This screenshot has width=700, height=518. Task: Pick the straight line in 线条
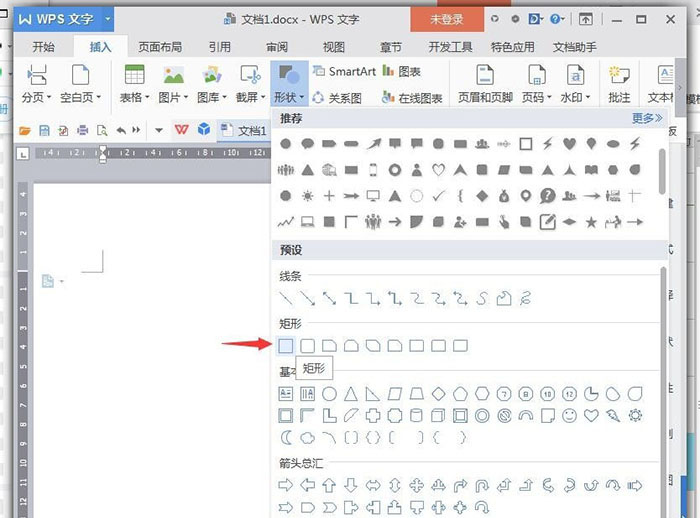point(286,298)
